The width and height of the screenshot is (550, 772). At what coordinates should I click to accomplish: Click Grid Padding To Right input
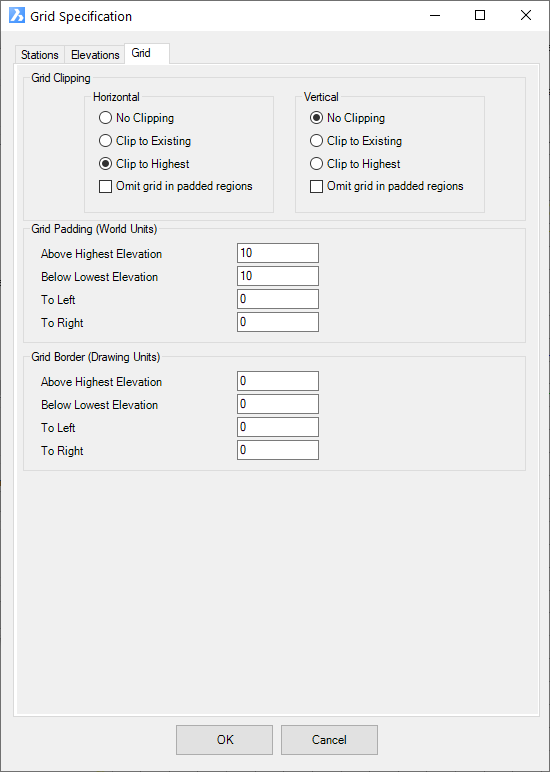tap(278, 322)
